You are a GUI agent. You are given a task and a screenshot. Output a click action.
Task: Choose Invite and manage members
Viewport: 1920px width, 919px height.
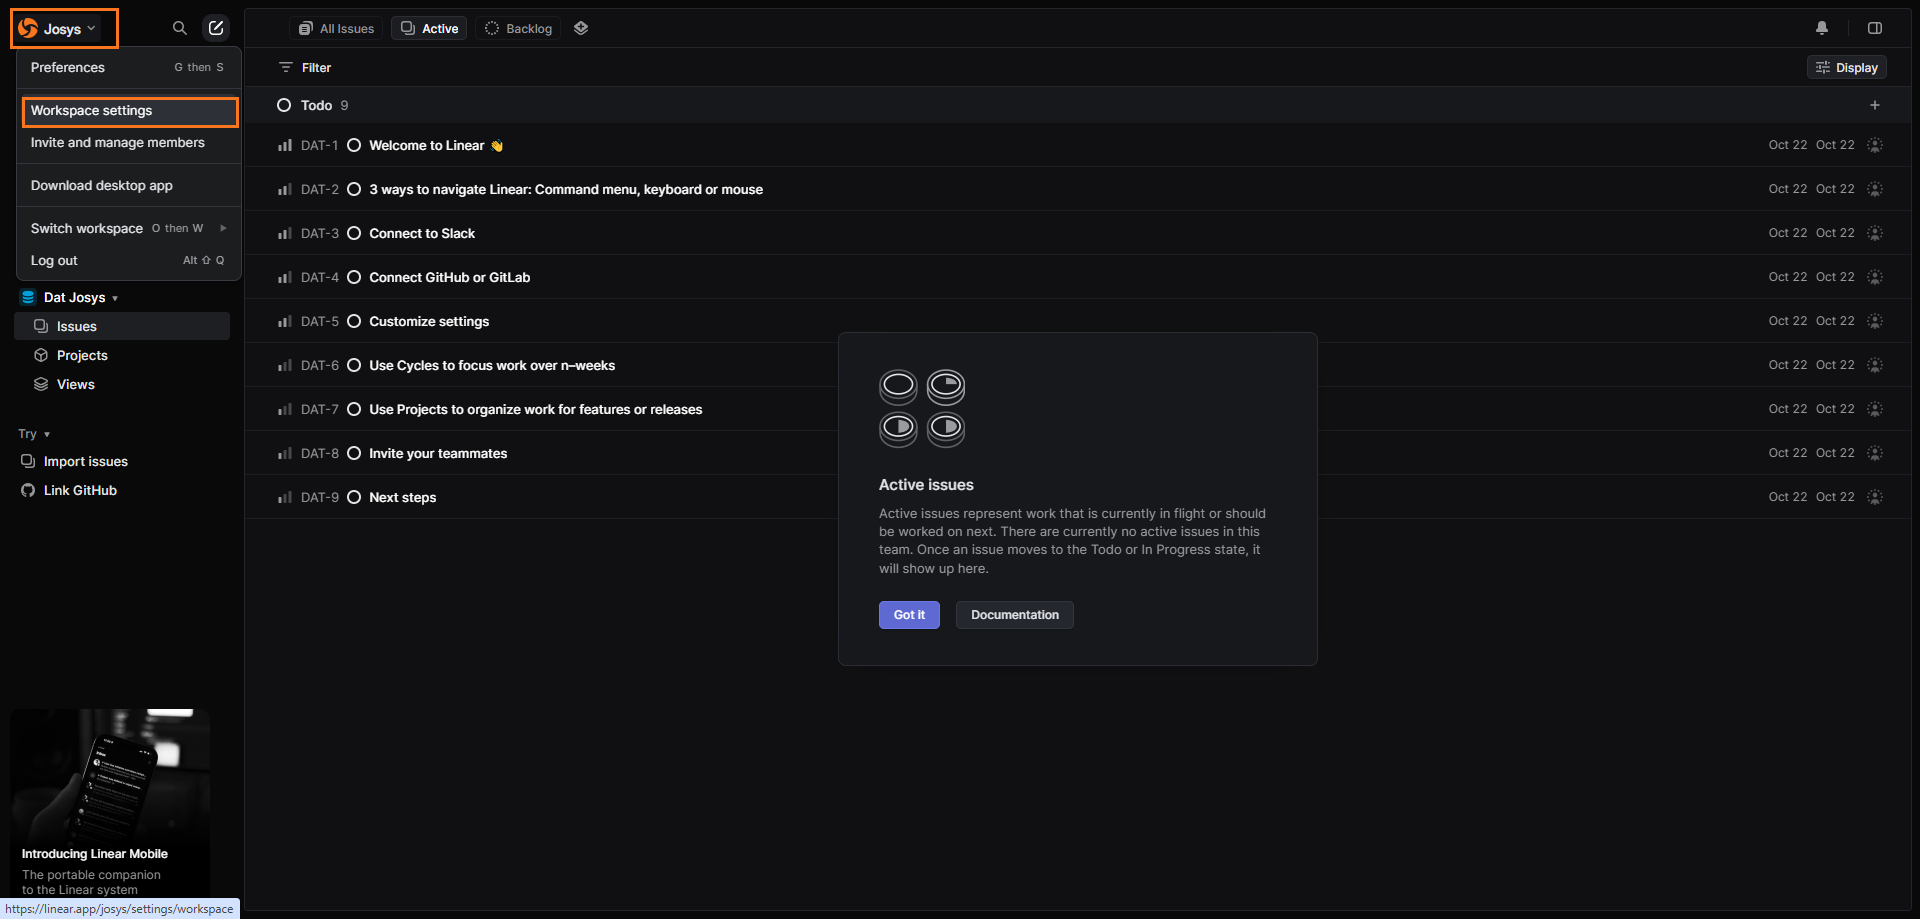(x=129, y=143)
